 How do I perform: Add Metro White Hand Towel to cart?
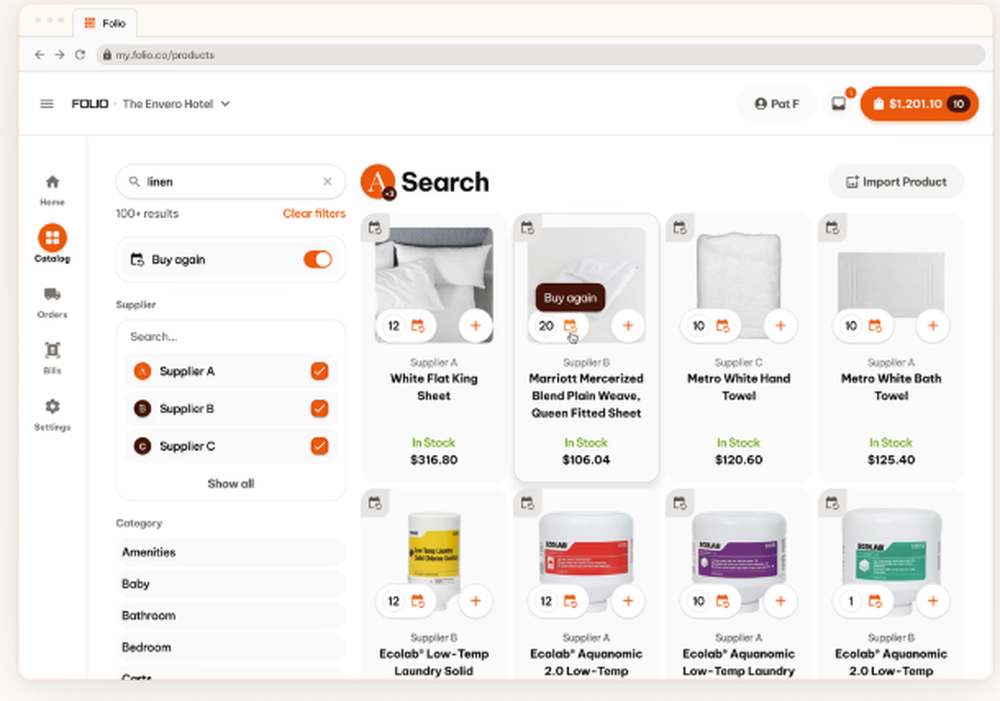tap(780, 326)
